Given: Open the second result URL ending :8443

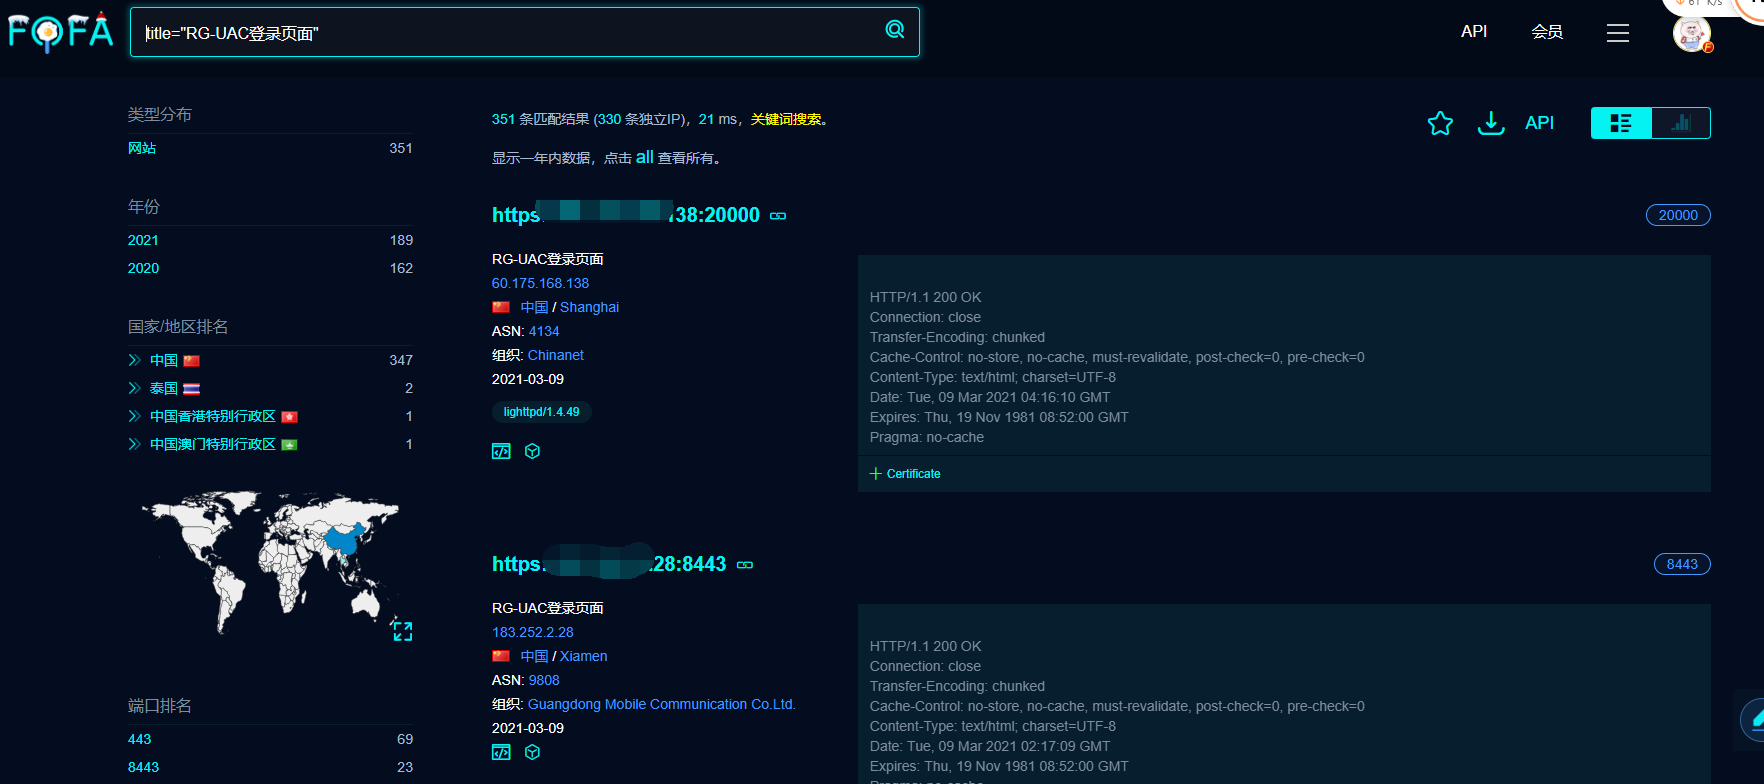Looking at the screenshot, I should coord(609,563).
